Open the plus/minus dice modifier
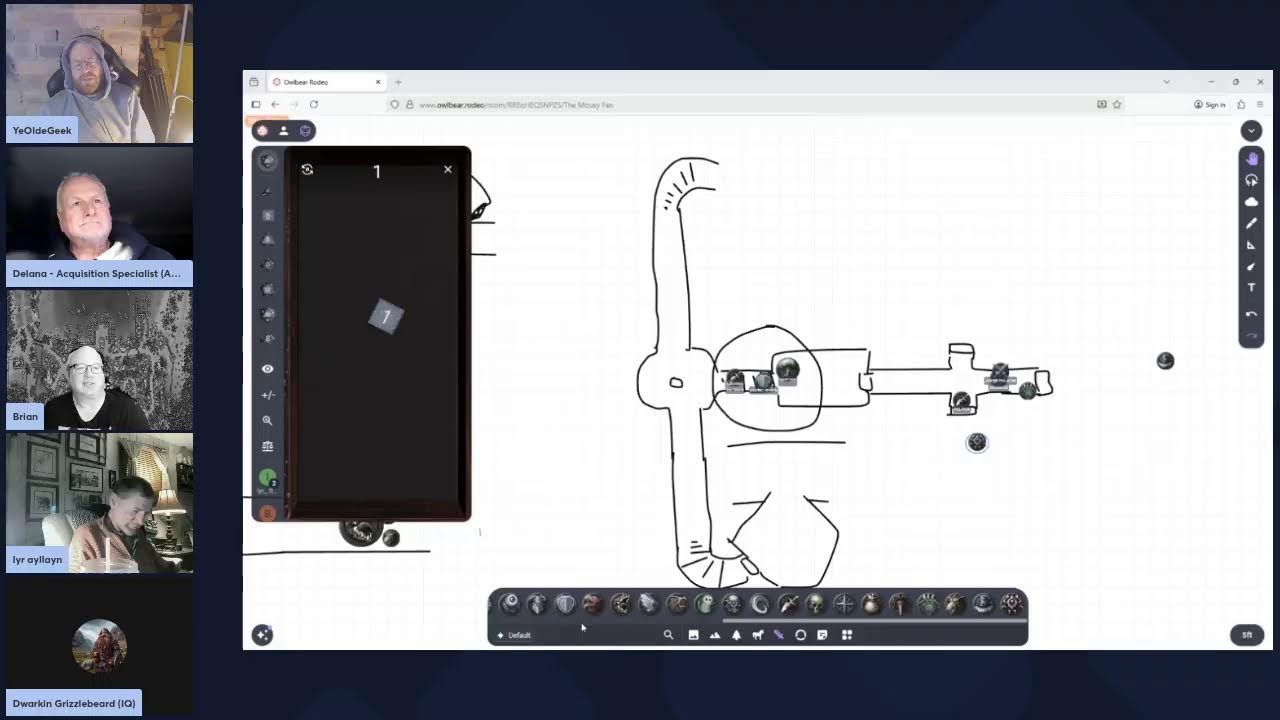 click(x=267, y=395)
